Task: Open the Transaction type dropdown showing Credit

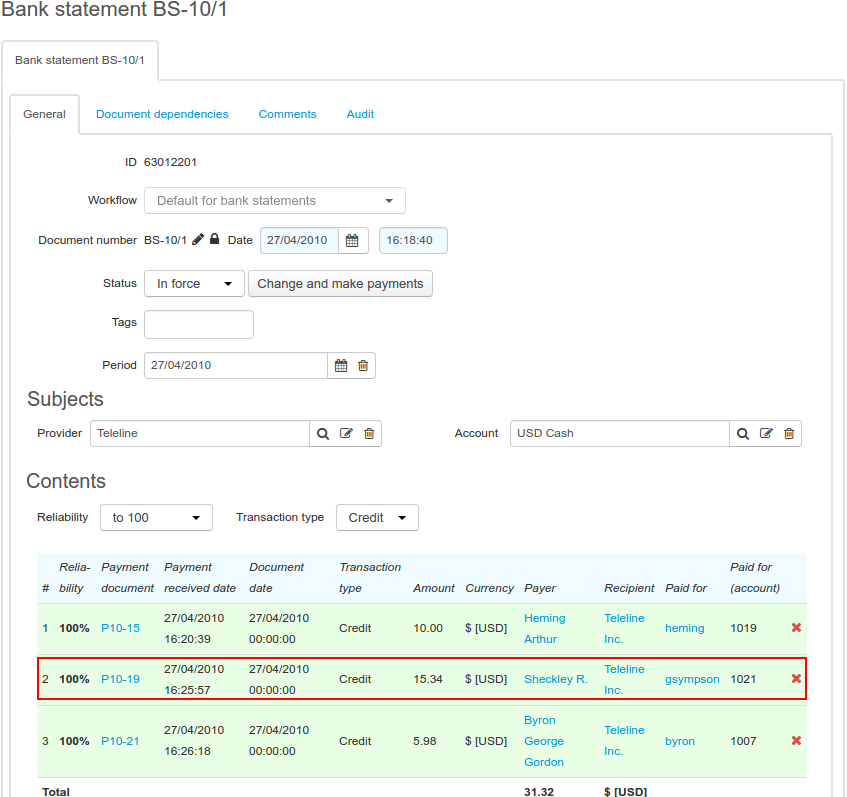Action: pos(377,518)
